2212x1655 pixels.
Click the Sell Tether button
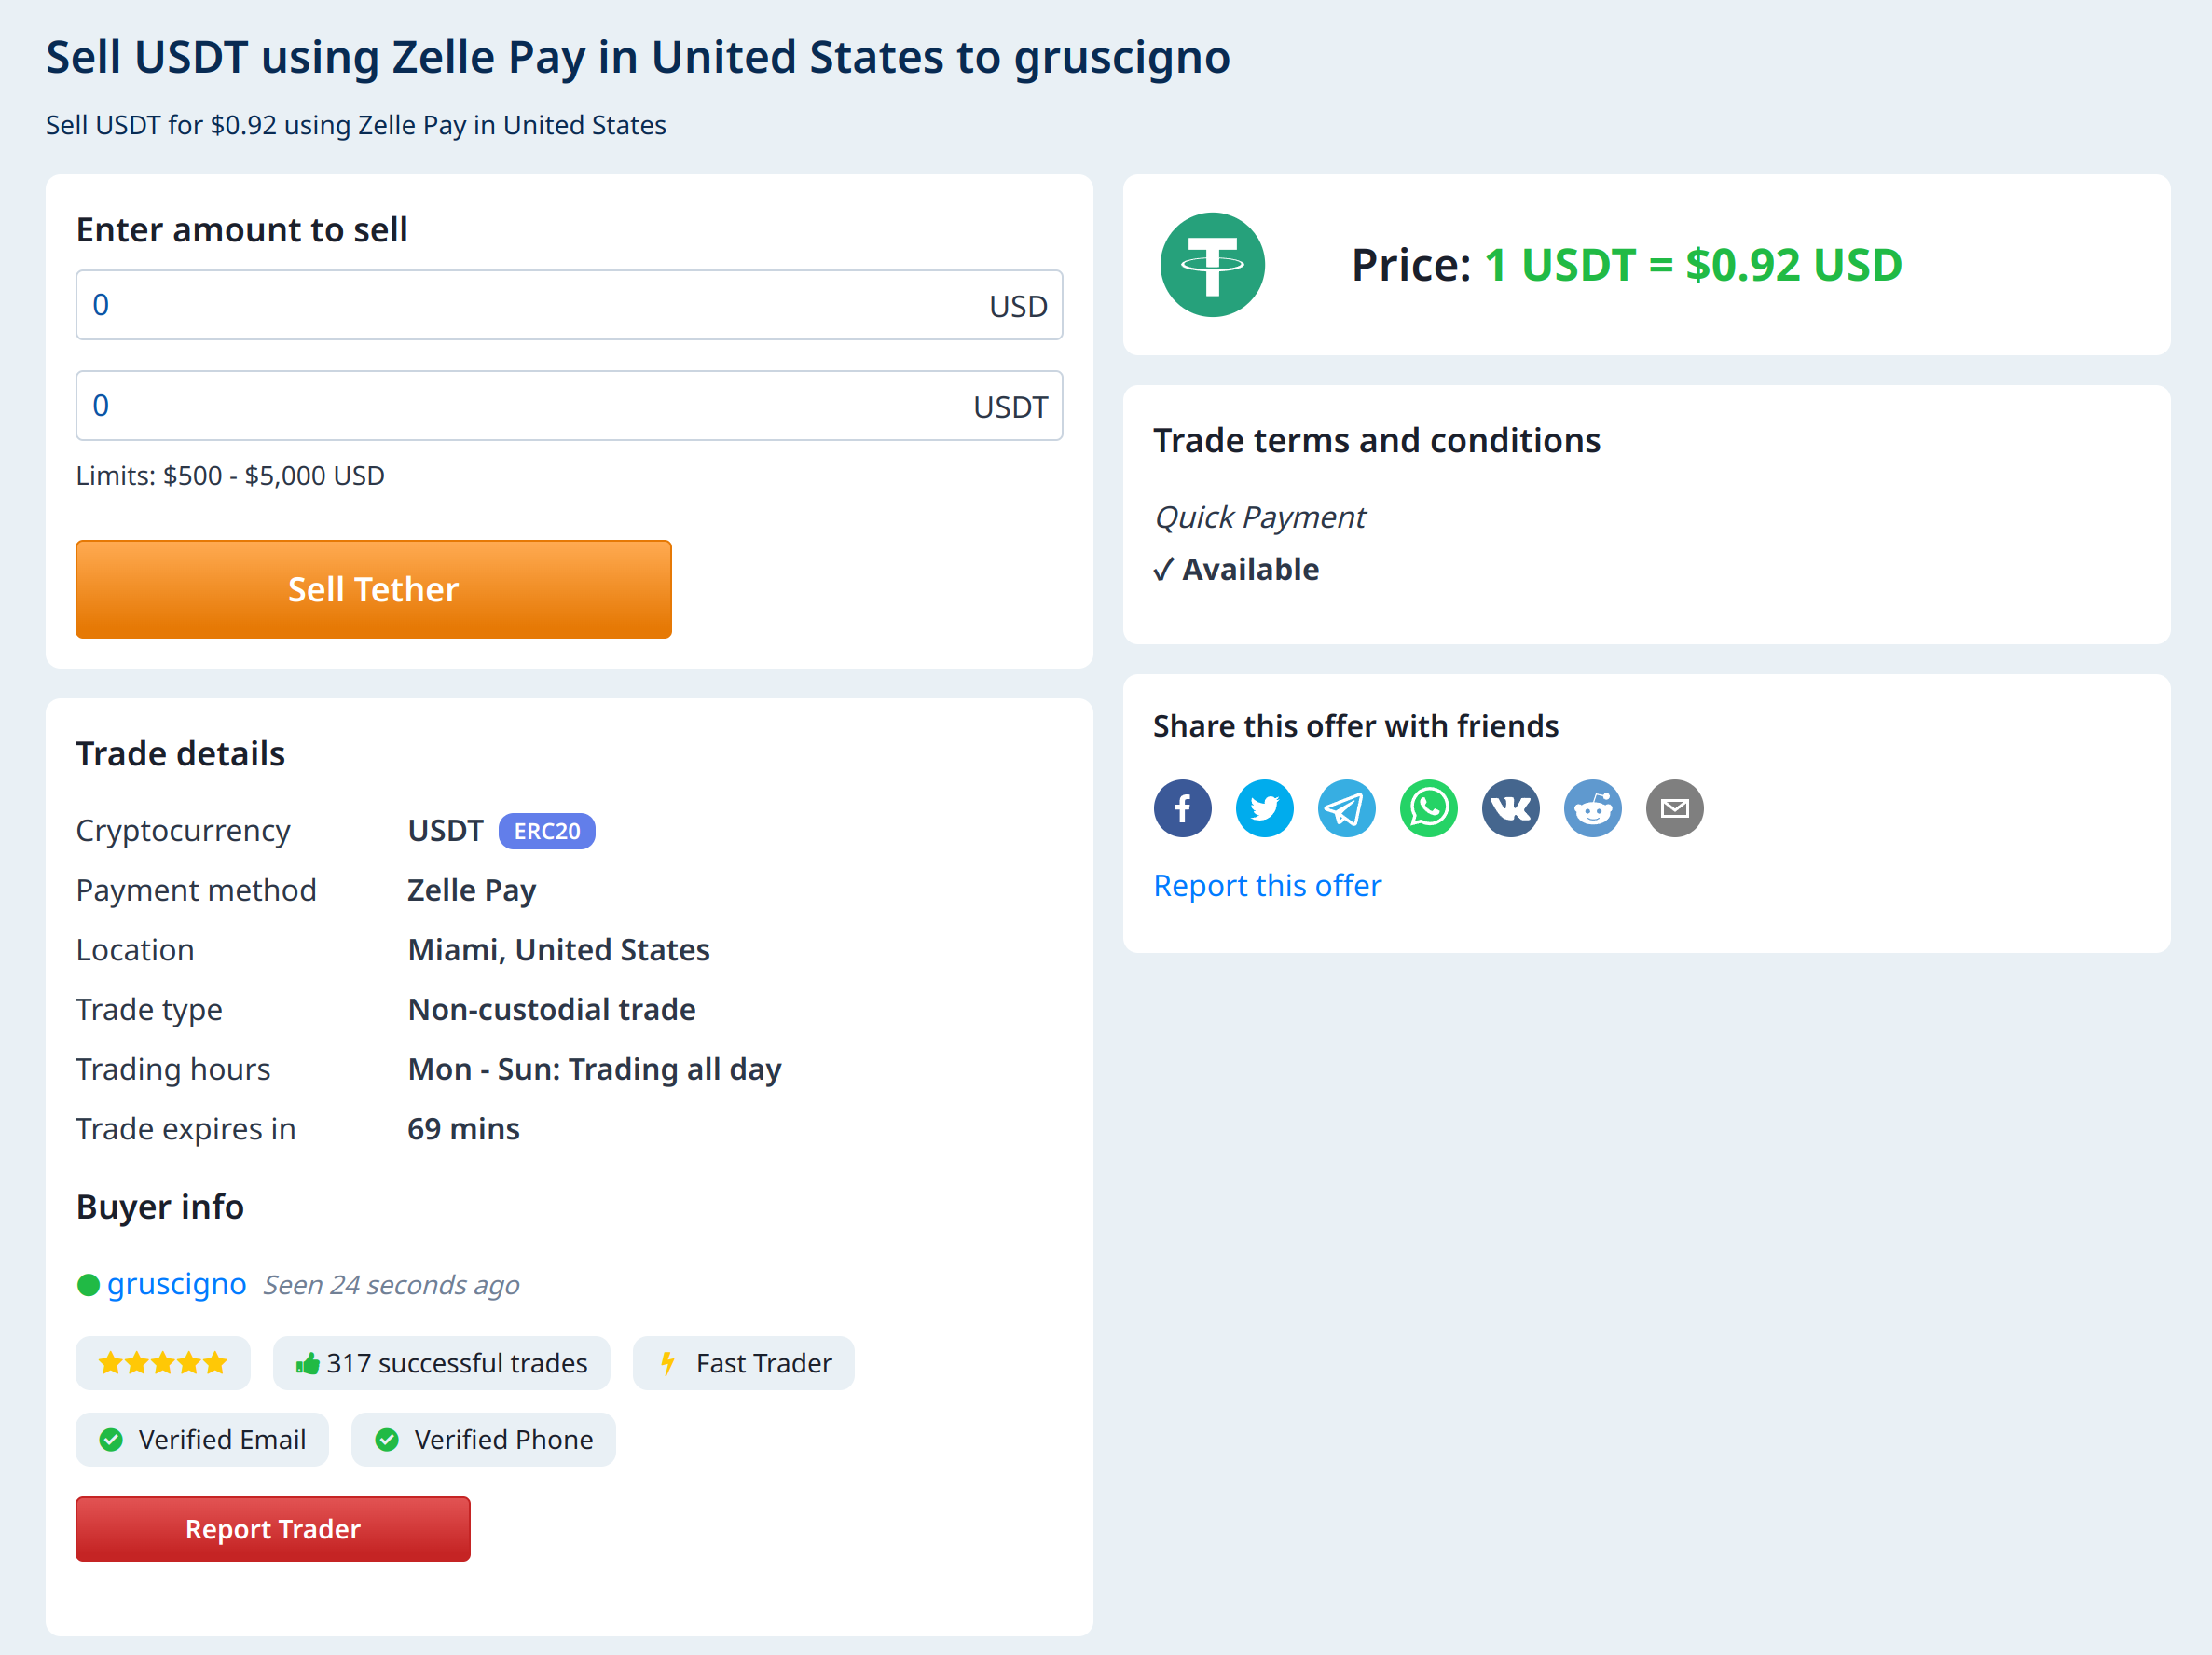click(372, 586)
